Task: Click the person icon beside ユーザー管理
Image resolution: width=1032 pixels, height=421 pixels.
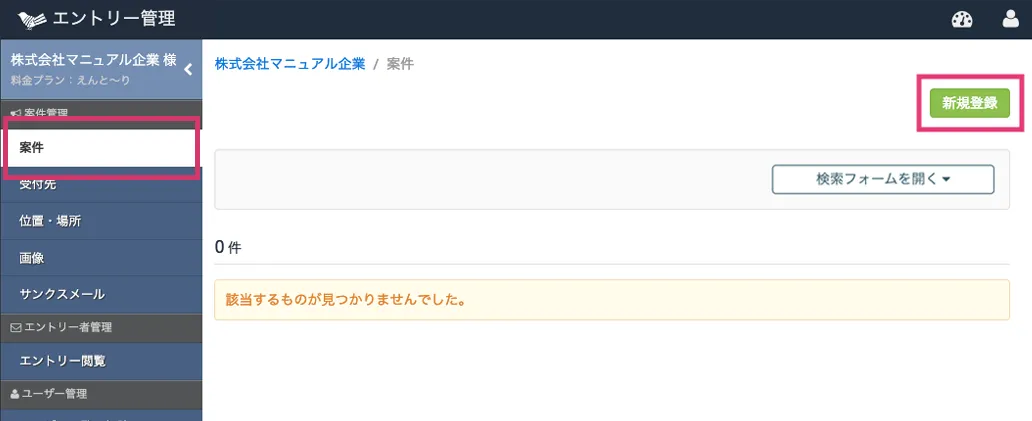Action: tap(14, 395)
